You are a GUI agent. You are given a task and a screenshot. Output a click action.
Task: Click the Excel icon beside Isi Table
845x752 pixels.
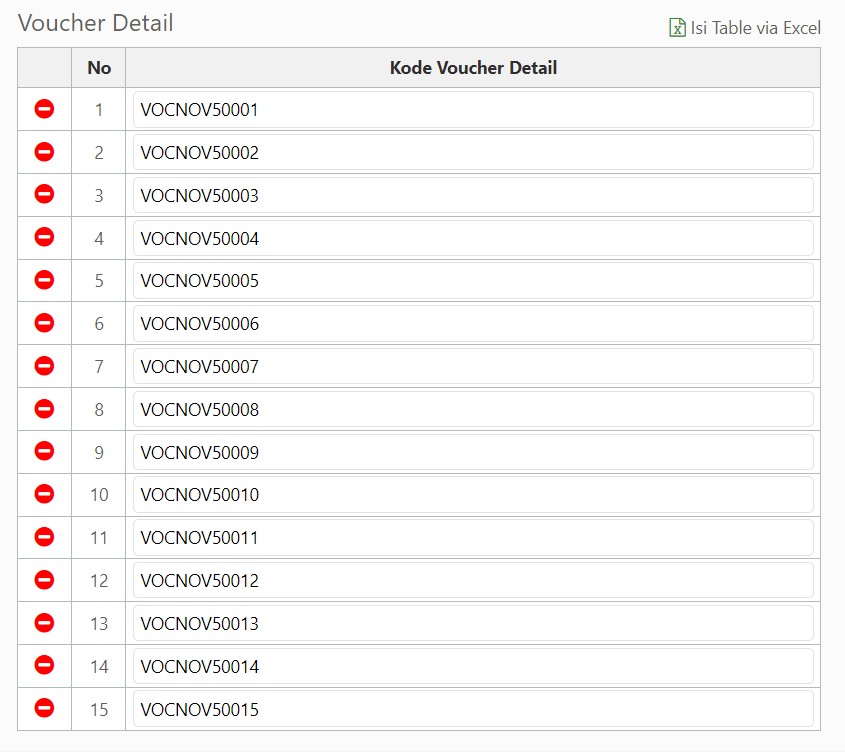tap(677, 27)
